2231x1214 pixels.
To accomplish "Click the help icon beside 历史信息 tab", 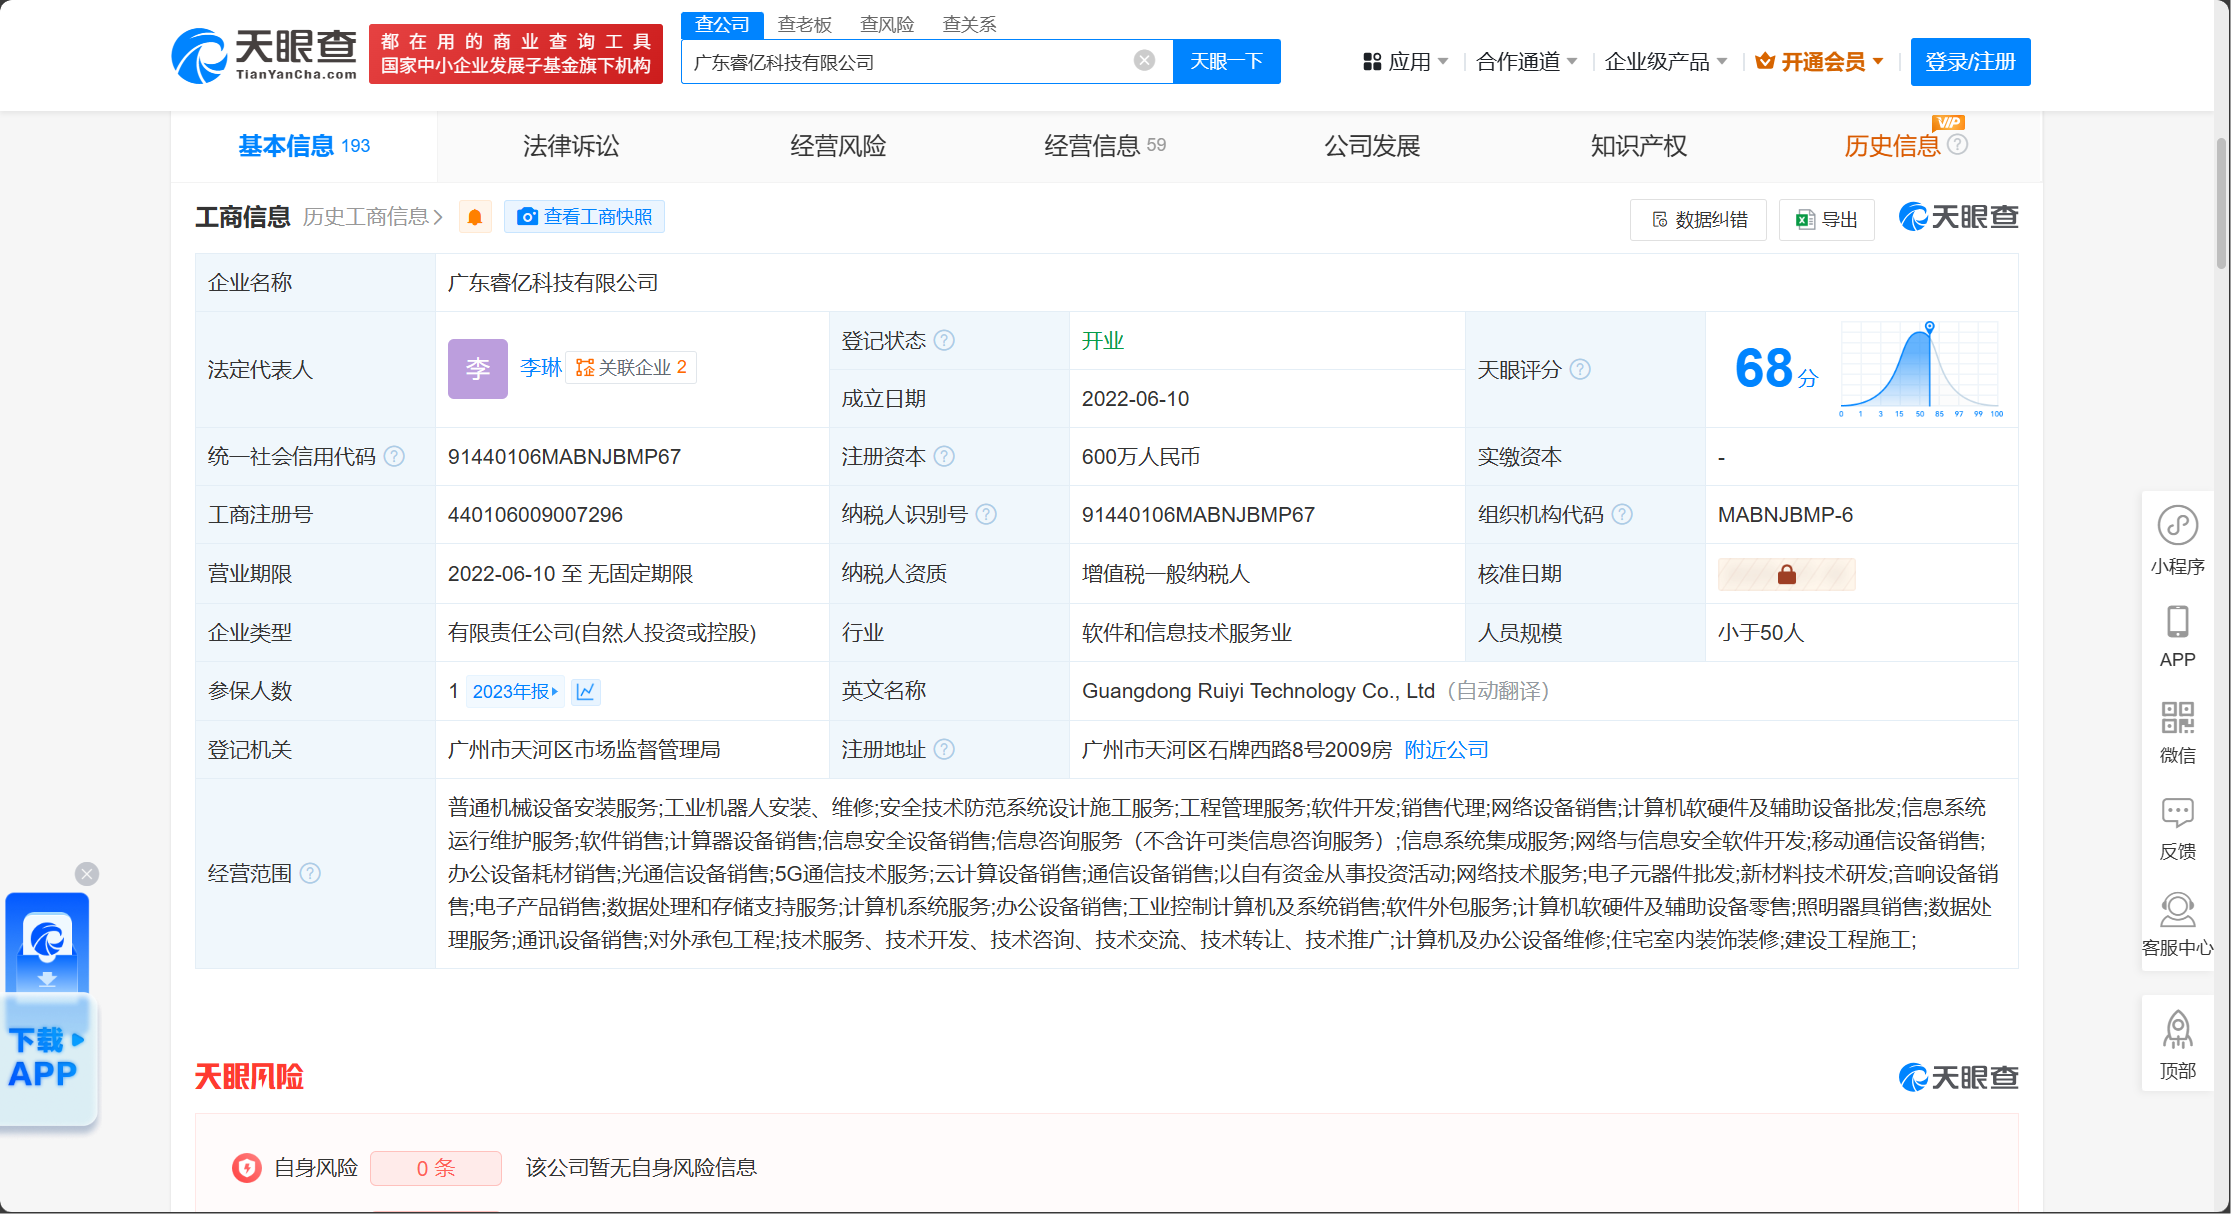I will point(1958,145).
